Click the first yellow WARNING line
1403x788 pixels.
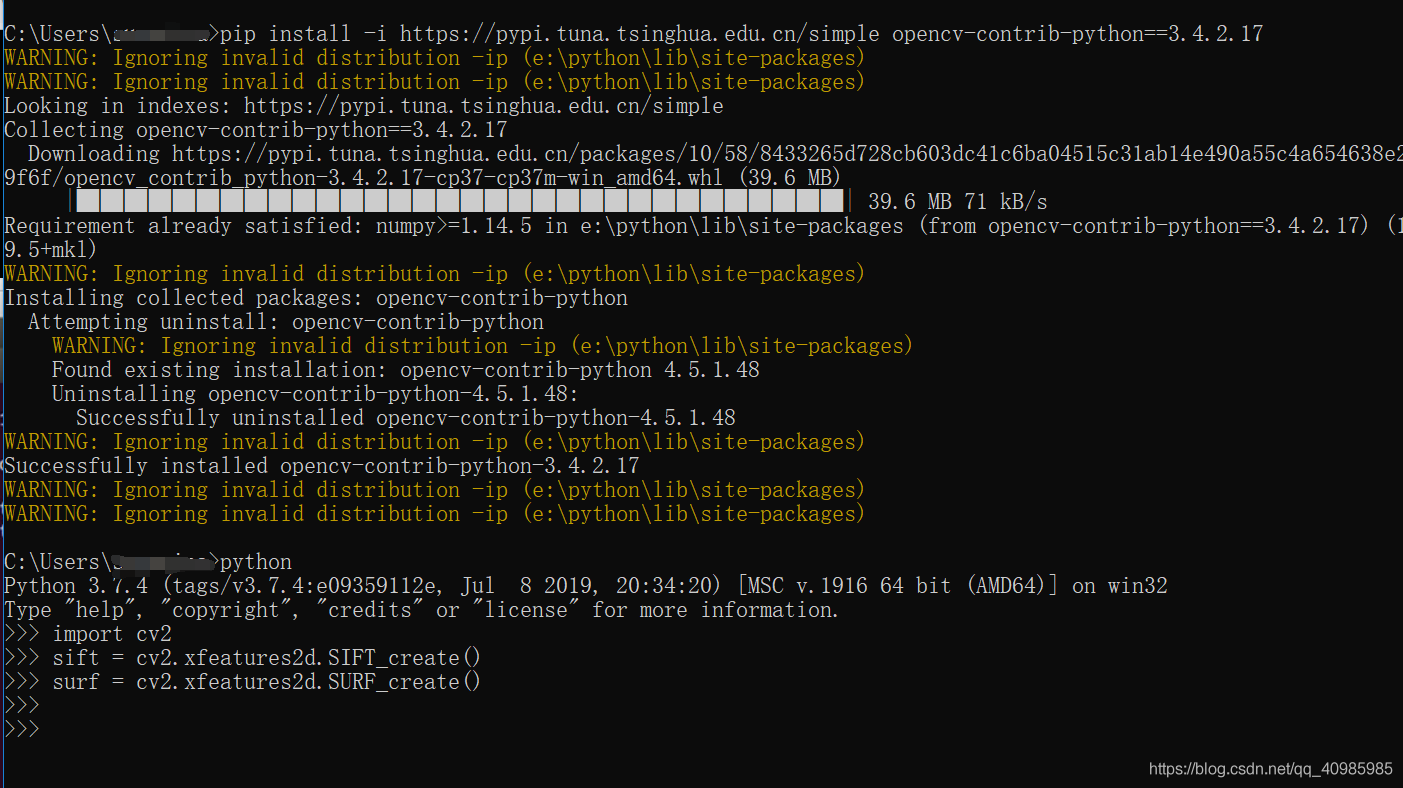pyautogui.click(x=434, y=57)
